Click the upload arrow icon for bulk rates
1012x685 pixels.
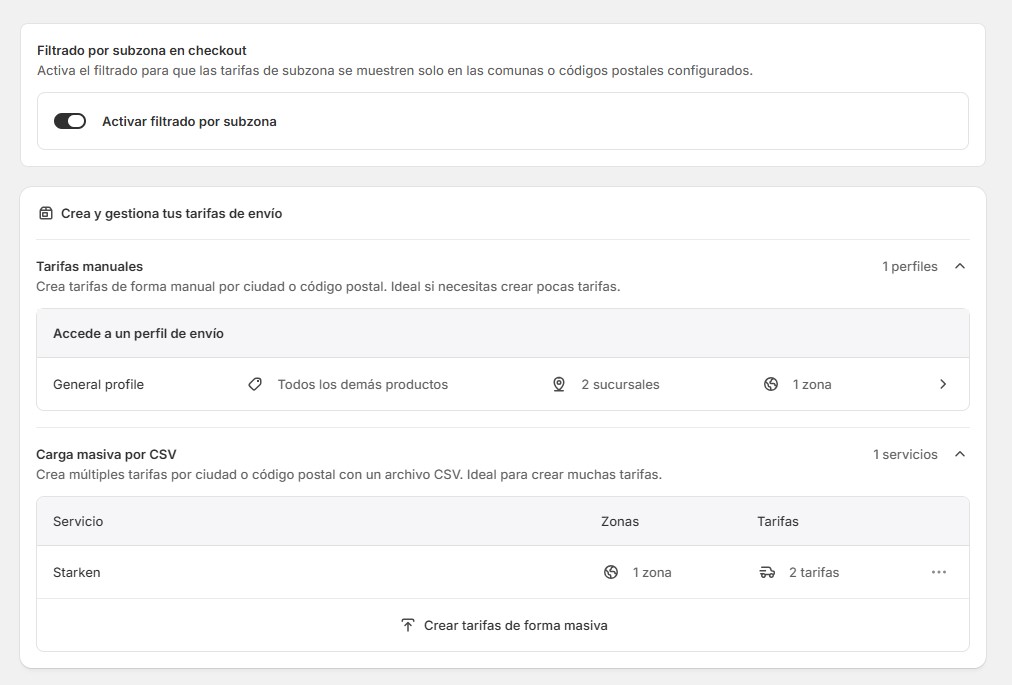pyautogui.click(x=407, y=625)
